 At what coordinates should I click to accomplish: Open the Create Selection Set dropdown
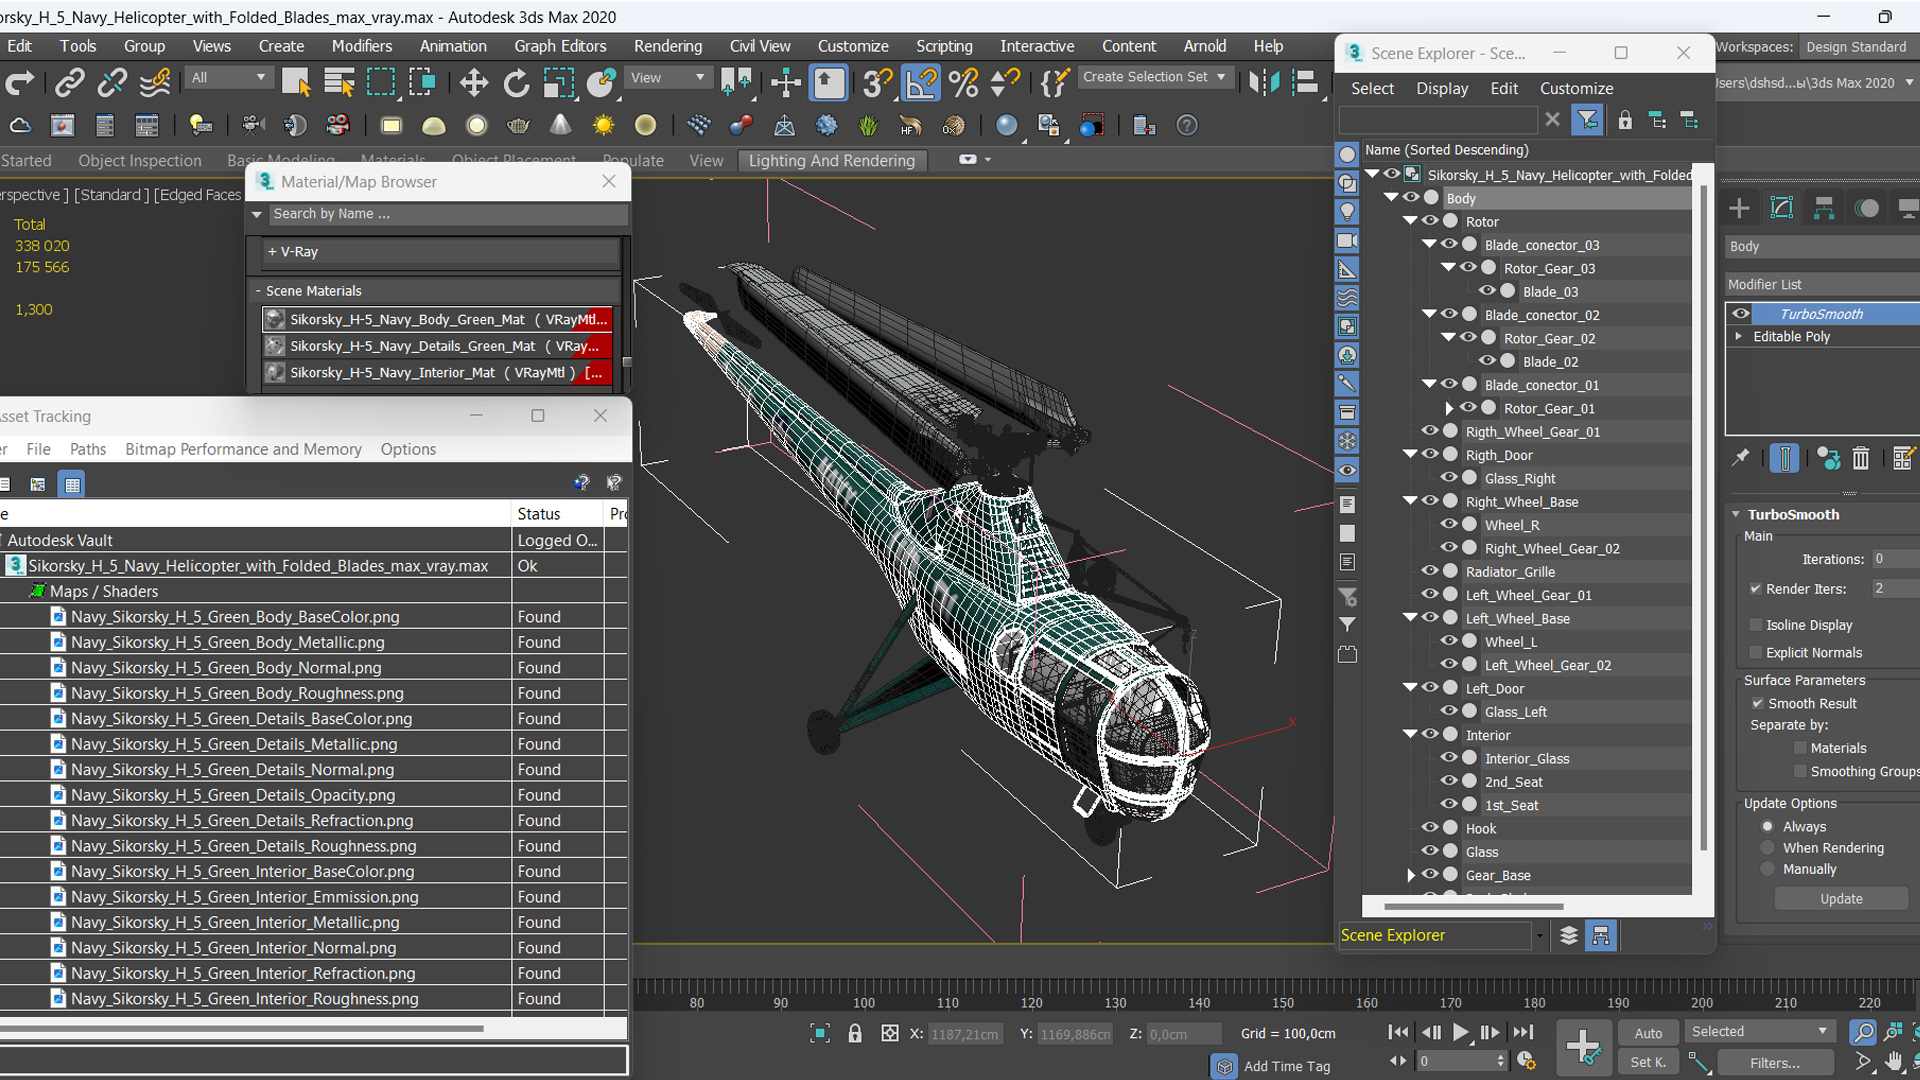[1155, 77]
